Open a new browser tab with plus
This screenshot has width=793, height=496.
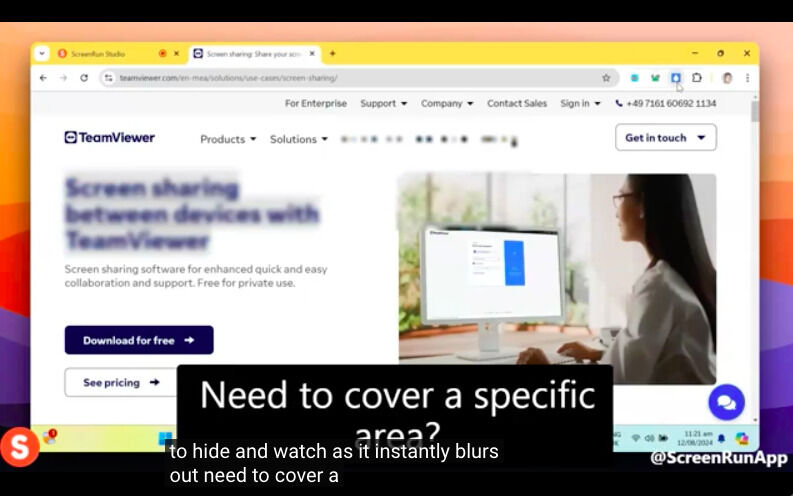332,53
